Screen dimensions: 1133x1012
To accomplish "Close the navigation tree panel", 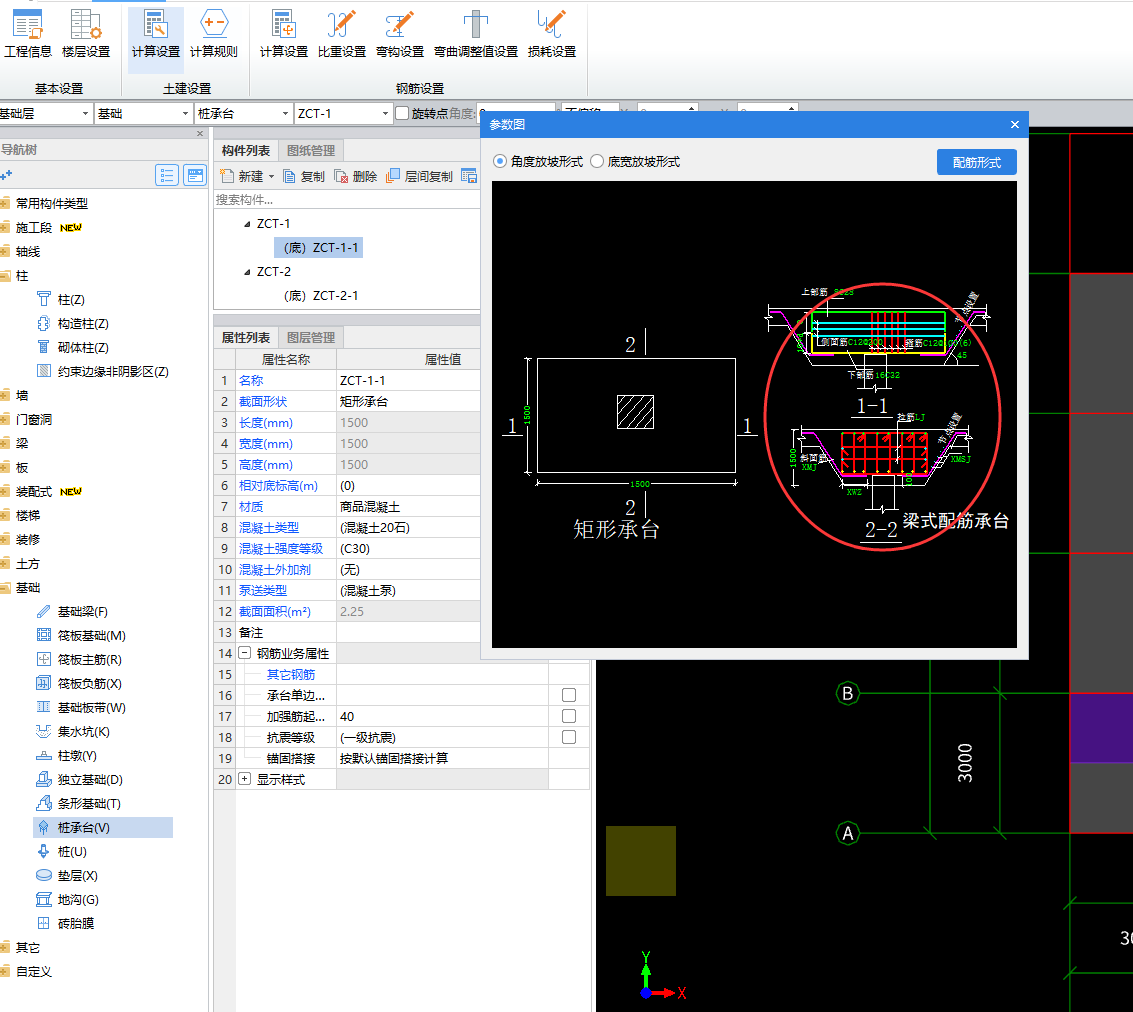I will click(x=200, y=134).
